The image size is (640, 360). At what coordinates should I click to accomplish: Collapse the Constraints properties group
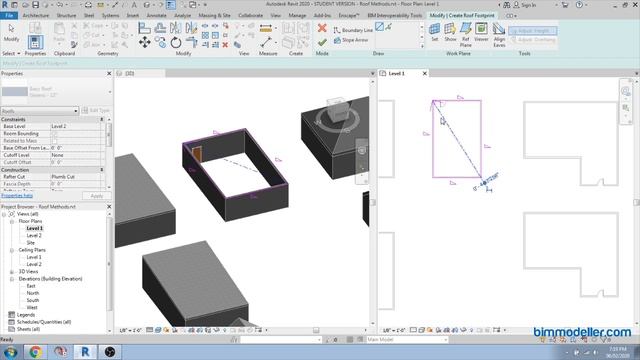102,120
